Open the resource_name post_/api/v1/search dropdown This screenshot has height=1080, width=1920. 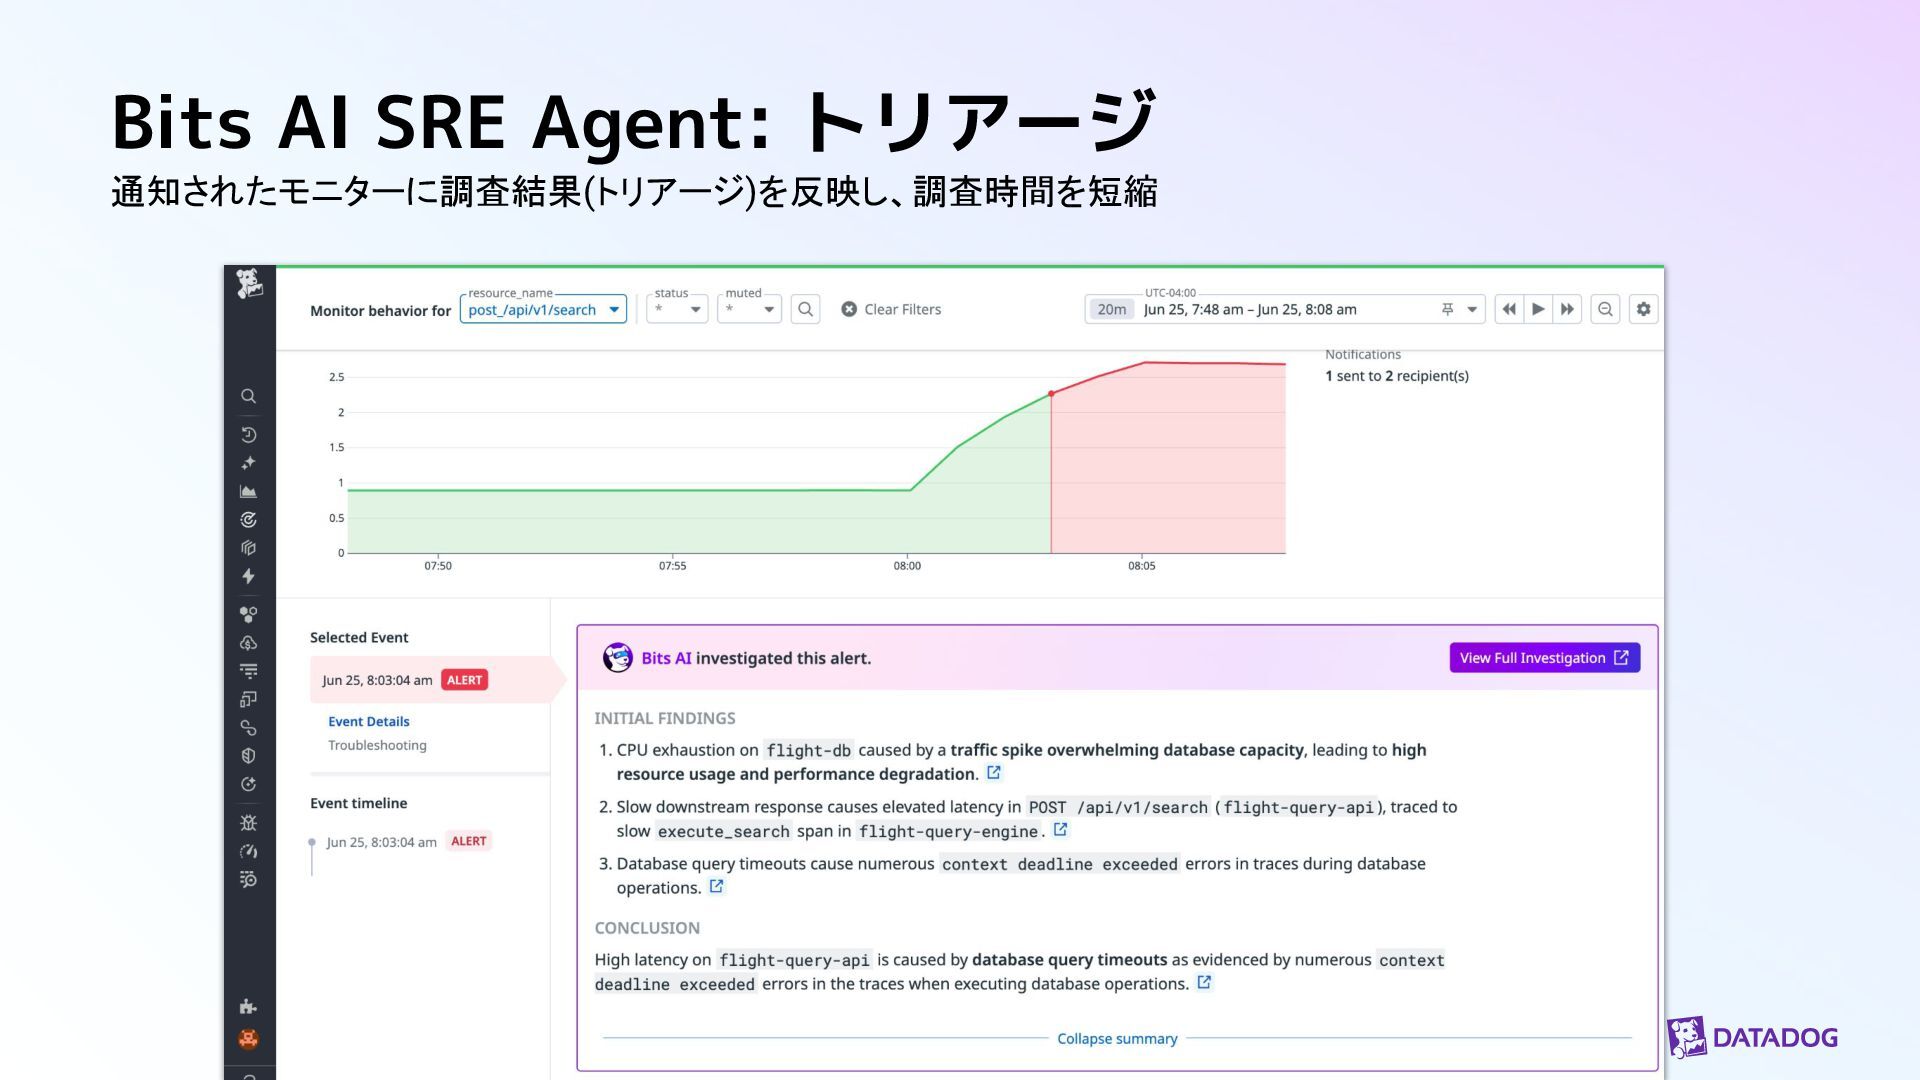coord(544,309)
